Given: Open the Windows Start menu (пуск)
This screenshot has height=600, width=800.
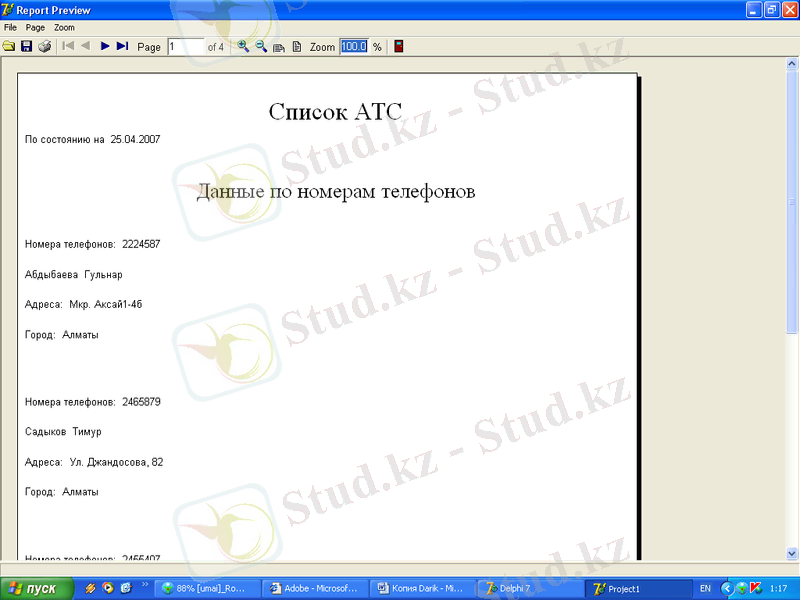Looking at the screenshot, I should 37,589.
